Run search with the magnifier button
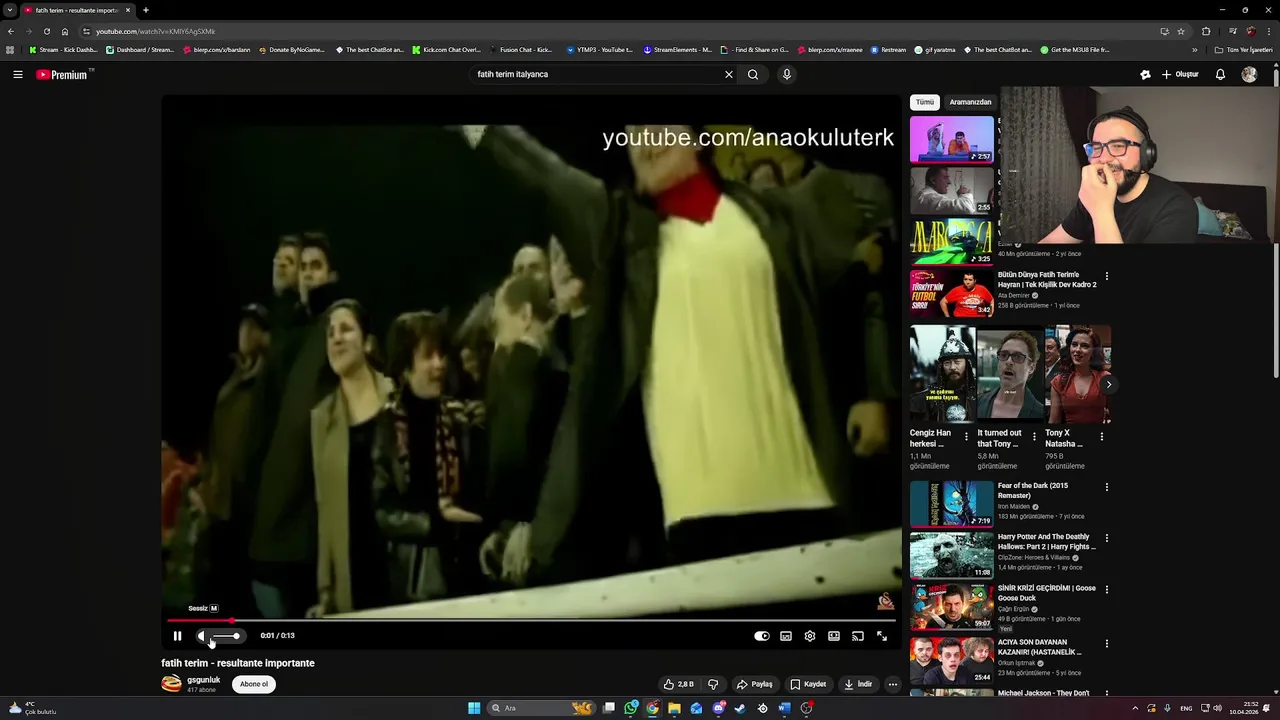Viewport: 1280px width, 720px height. click(753, 74)
